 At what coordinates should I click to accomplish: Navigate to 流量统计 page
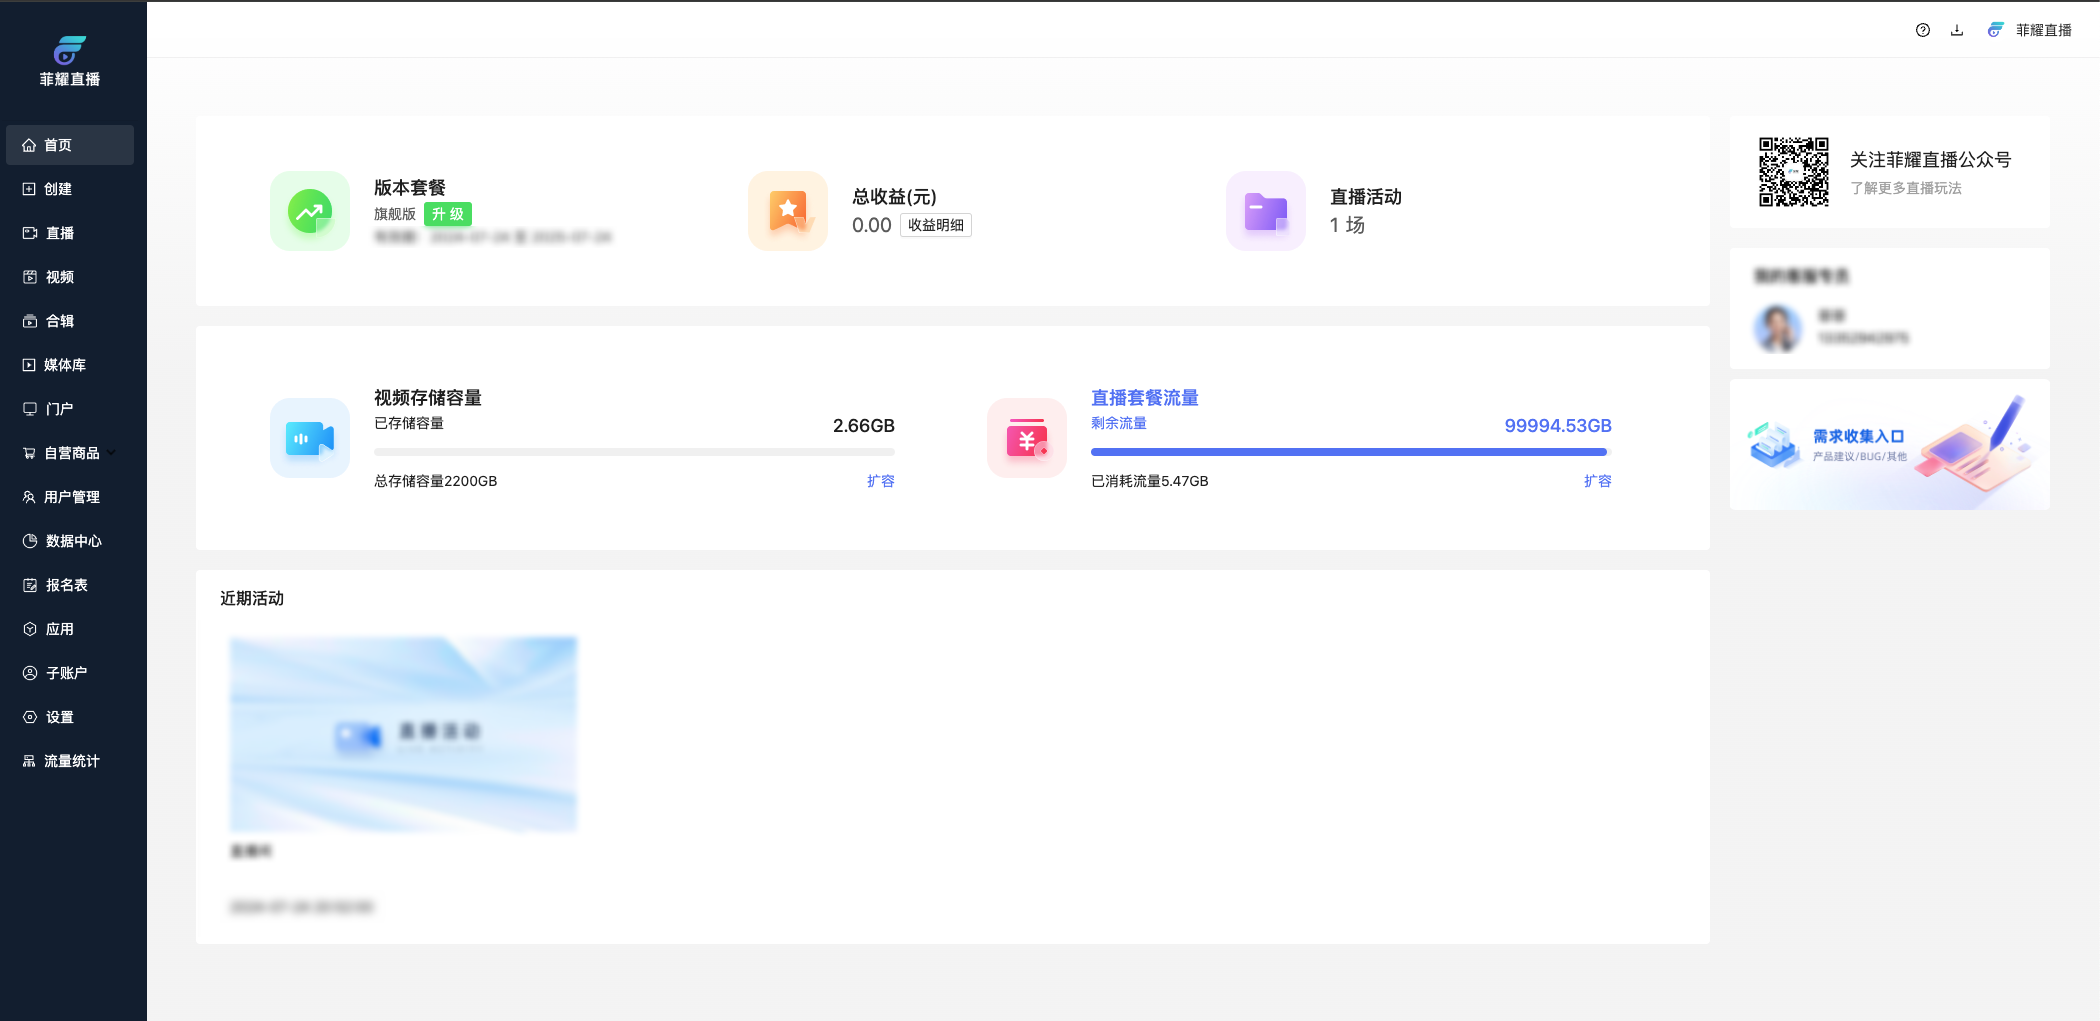(x=71, y=761)
